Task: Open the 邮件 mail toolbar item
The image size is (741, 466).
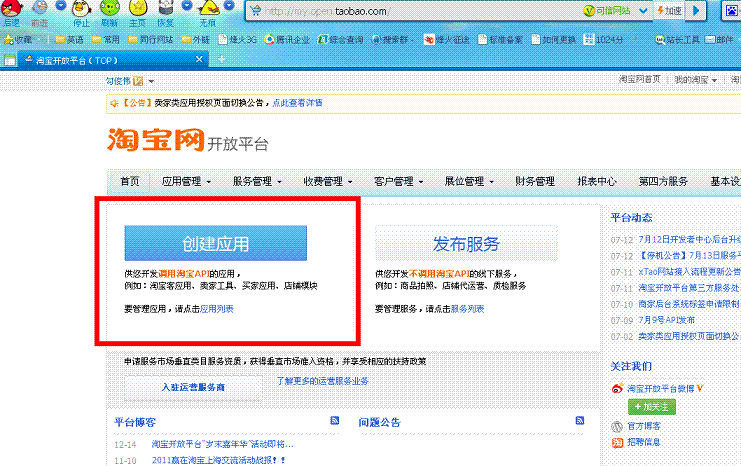Action: click(x=719, y=40)
